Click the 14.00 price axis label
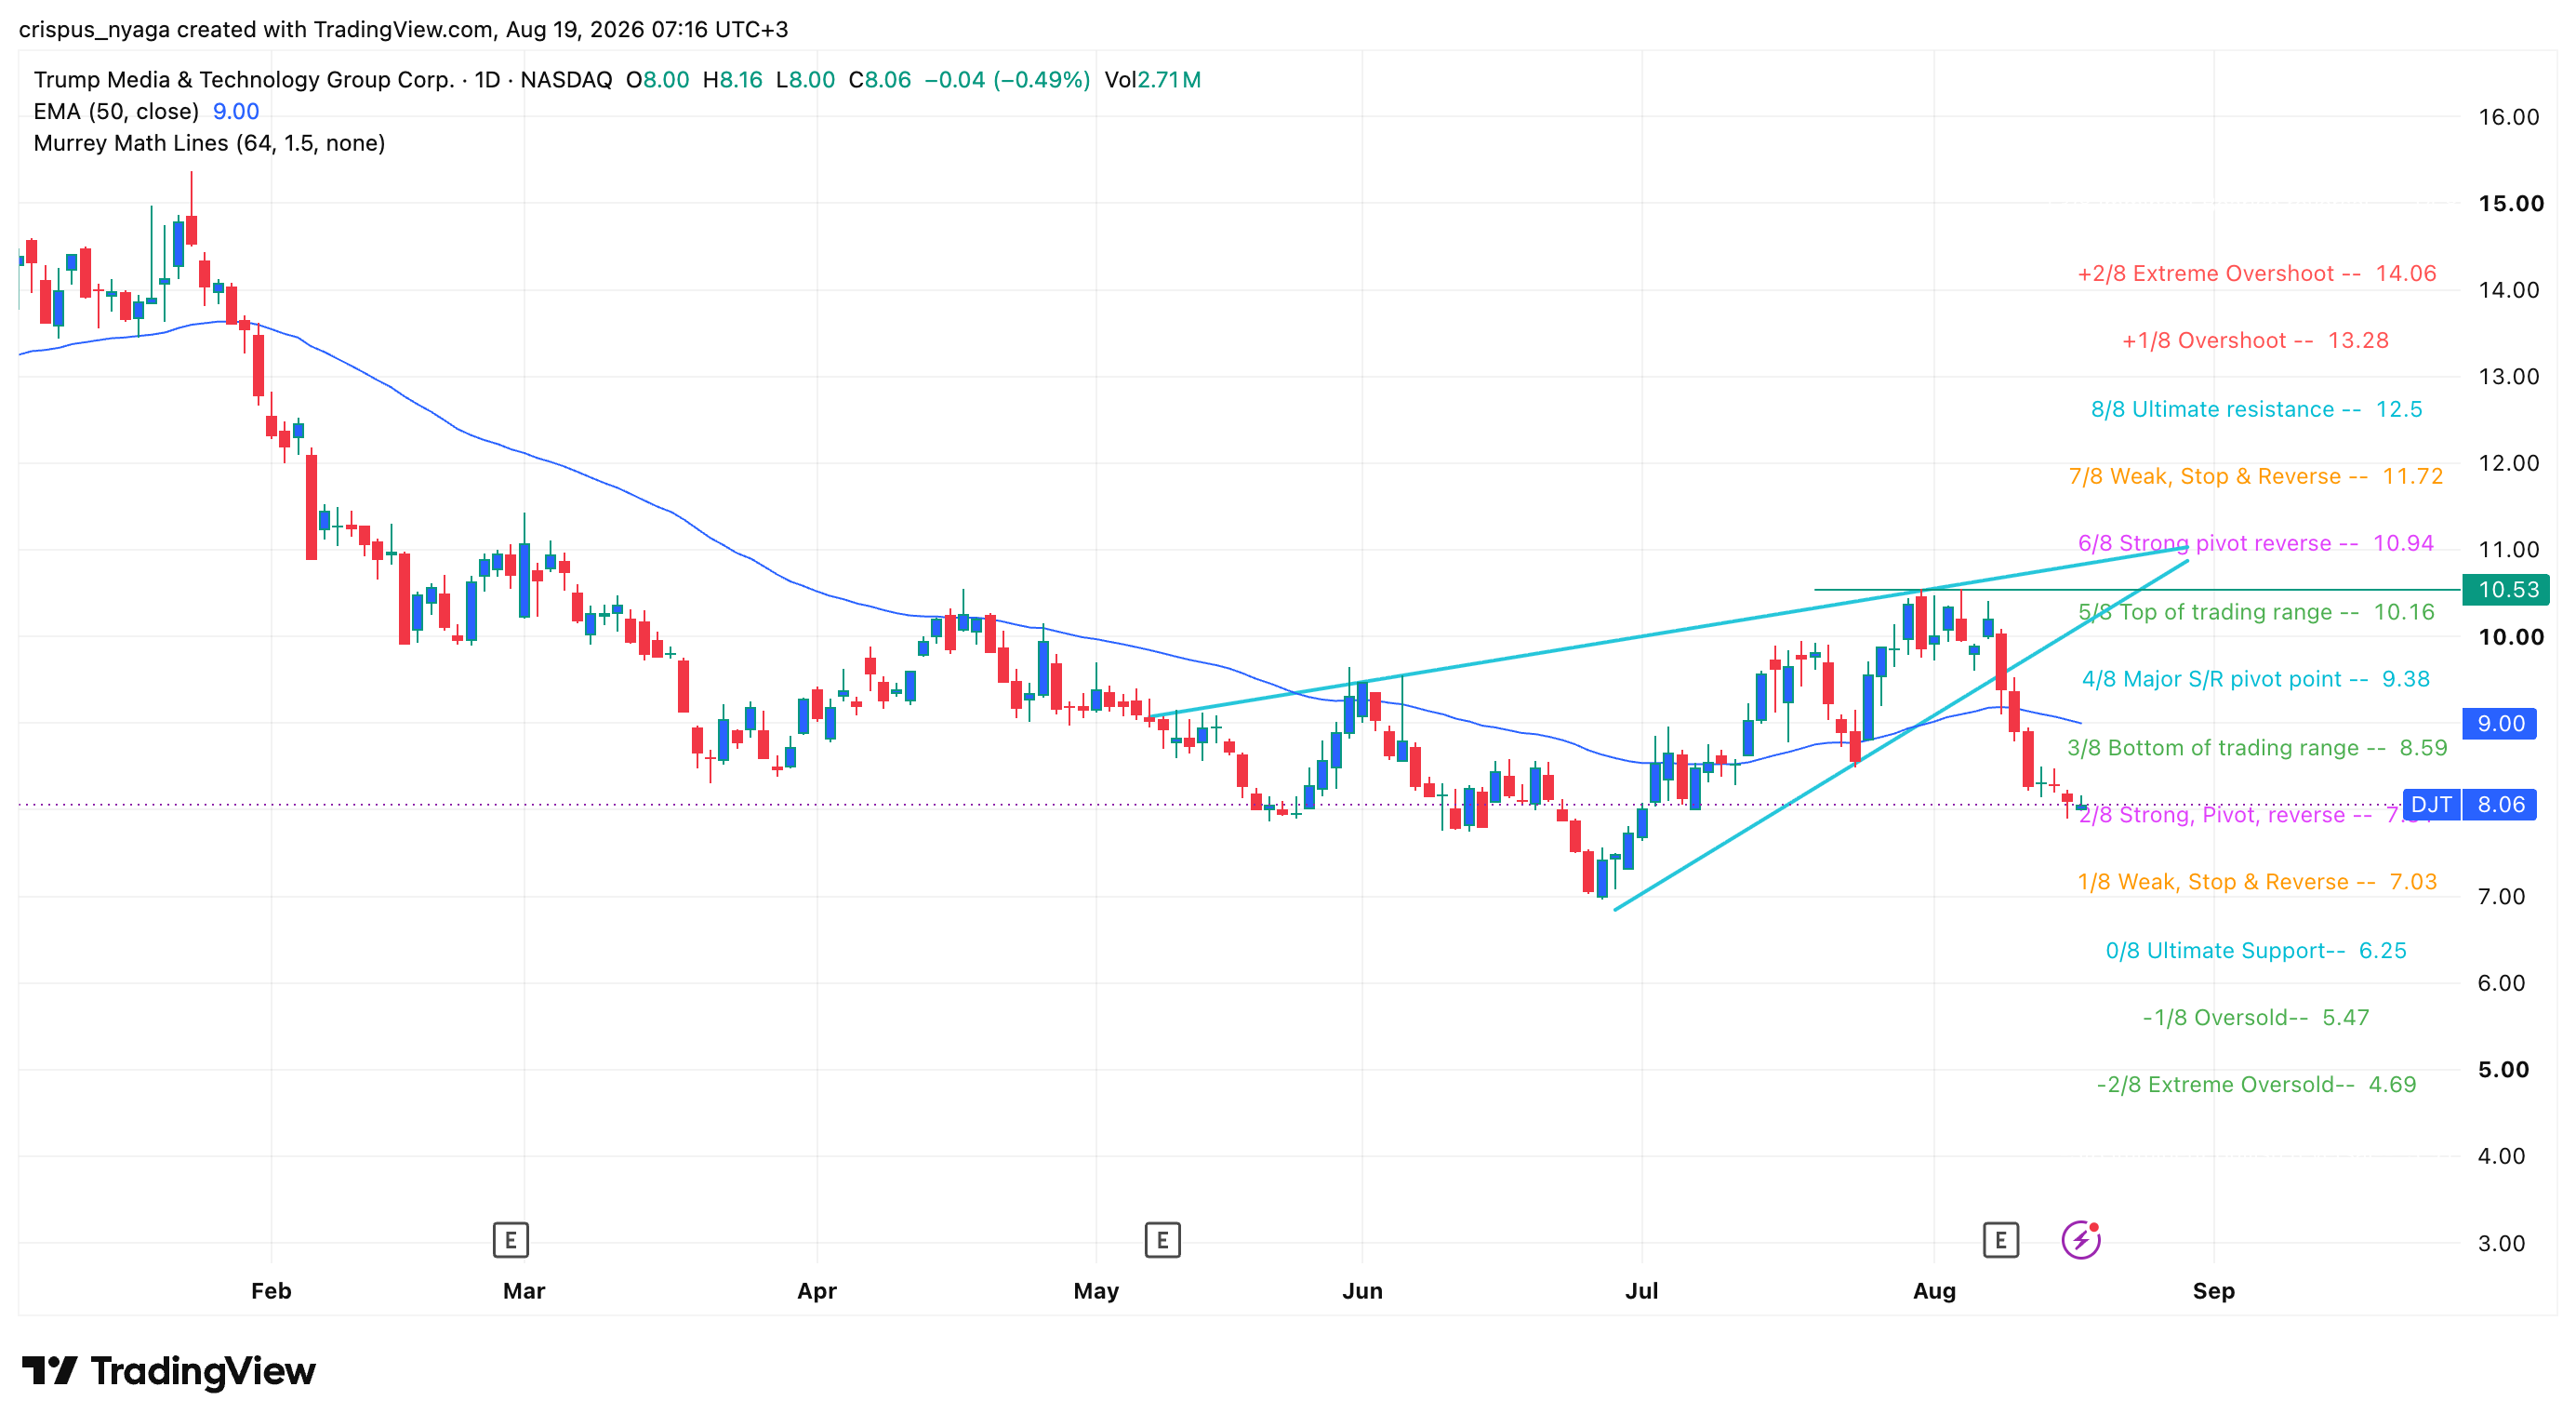The width and height of the screenshot is (2576, 1427). [x=2508, y=290]
